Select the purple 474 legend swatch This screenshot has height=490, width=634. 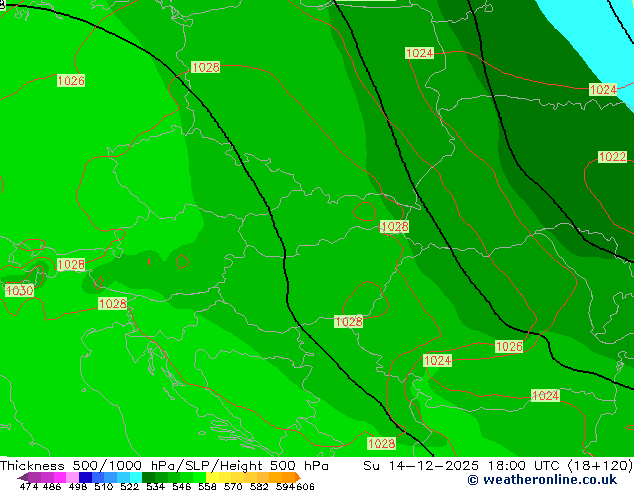point(34,477)
